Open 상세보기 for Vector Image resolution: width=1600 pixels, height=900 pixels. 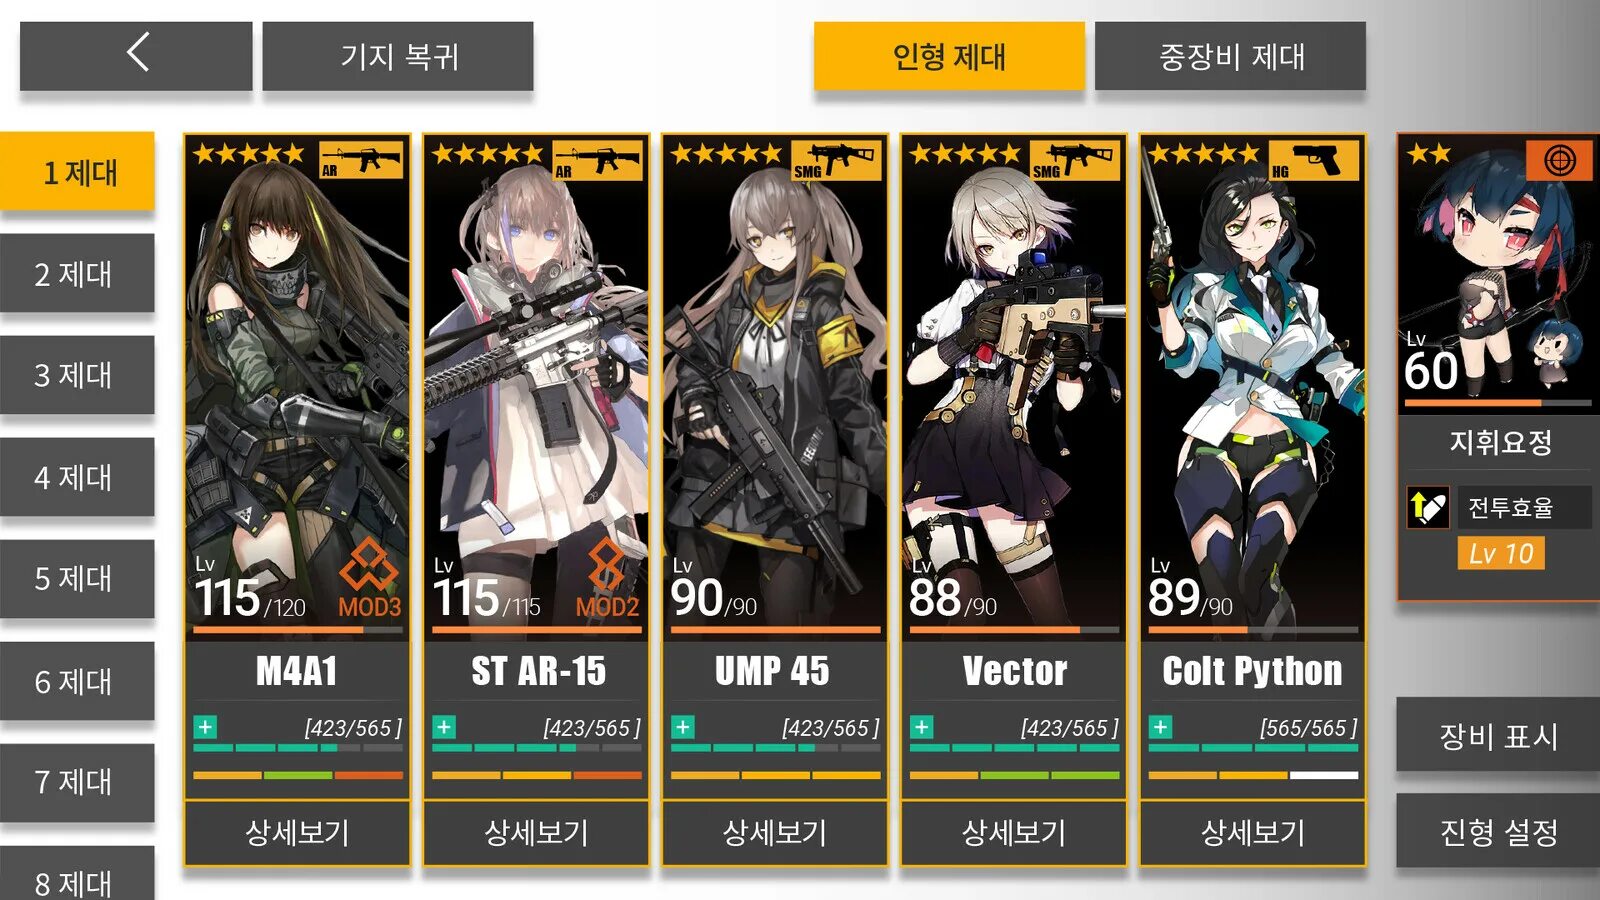(1014, 832)
